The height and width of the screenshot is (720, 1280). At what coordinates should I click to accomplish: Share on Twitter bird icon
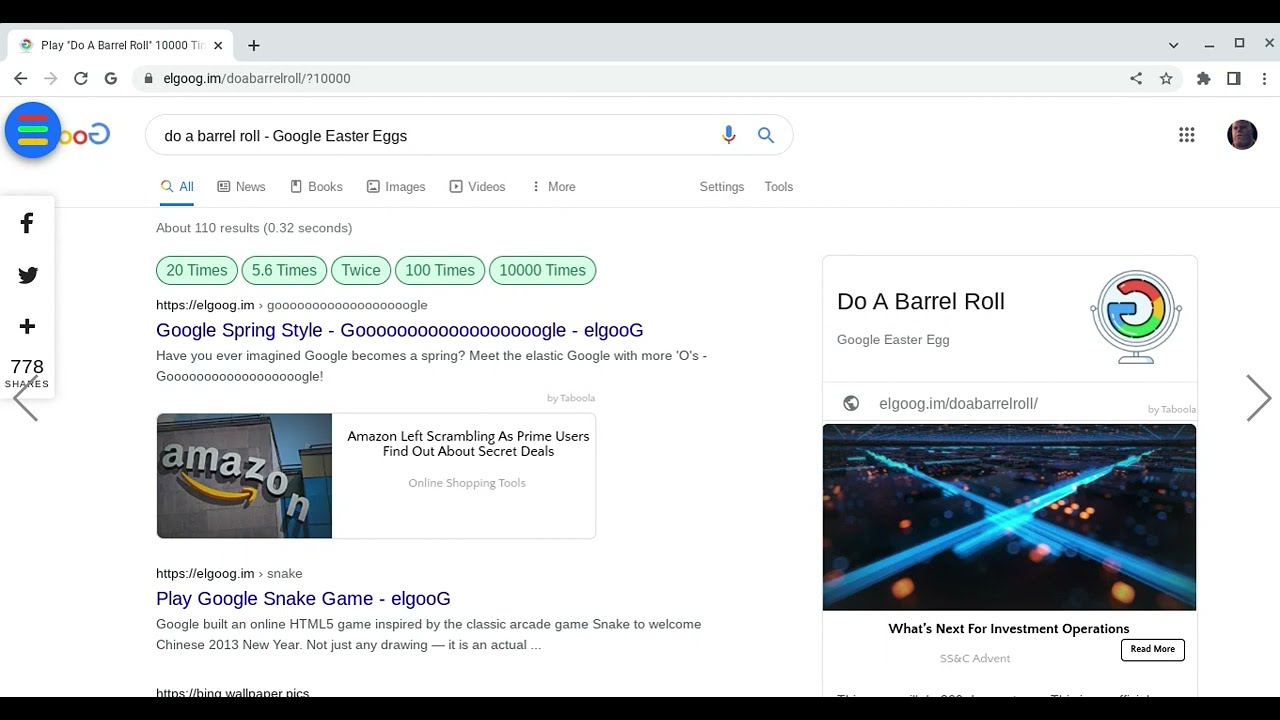tap(27, 275)
